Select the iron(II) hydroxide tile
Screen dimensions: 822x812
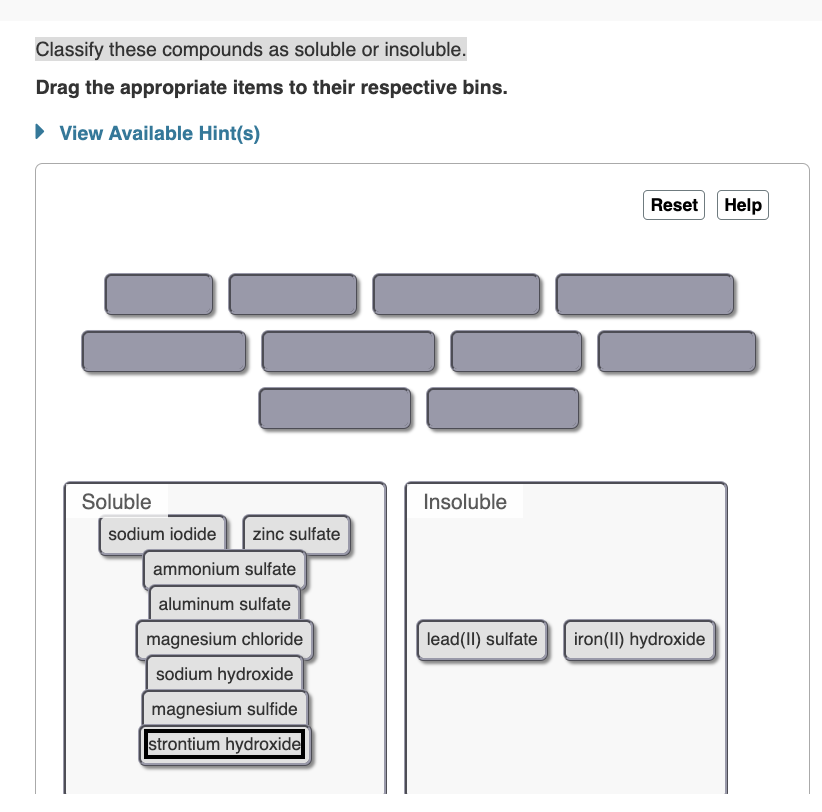coord(639,639)
